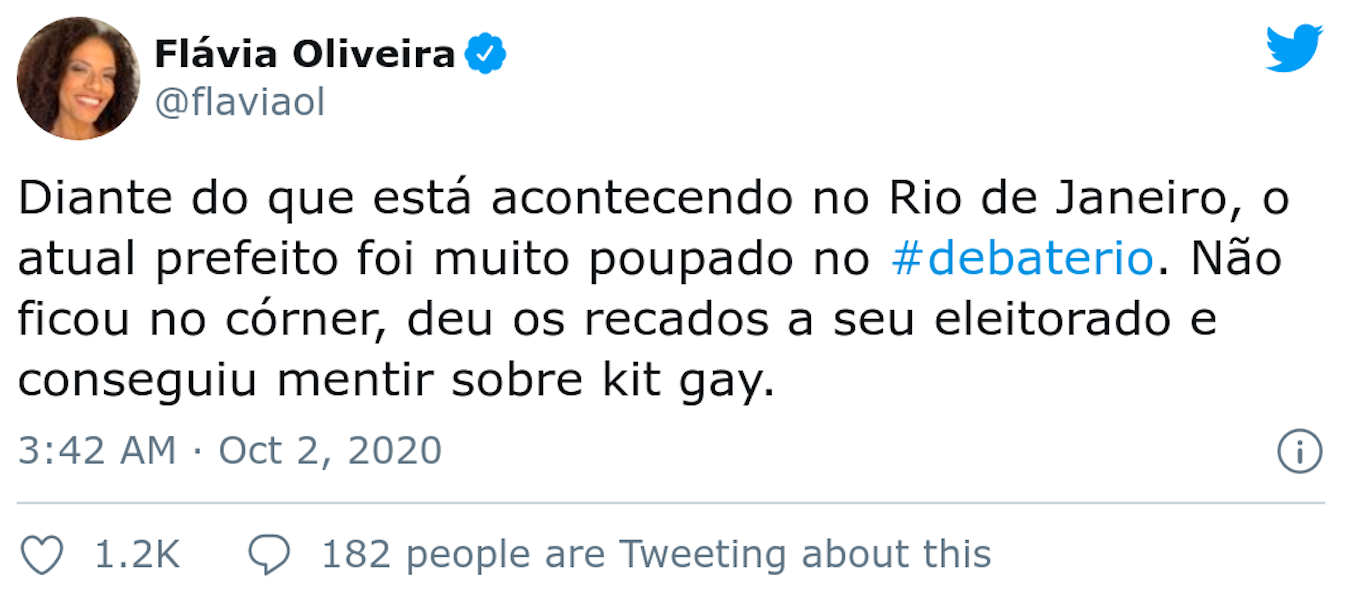Like the tweet with the heart icon
Screen dimensions: 1347x594
click(x=42, y=554)
